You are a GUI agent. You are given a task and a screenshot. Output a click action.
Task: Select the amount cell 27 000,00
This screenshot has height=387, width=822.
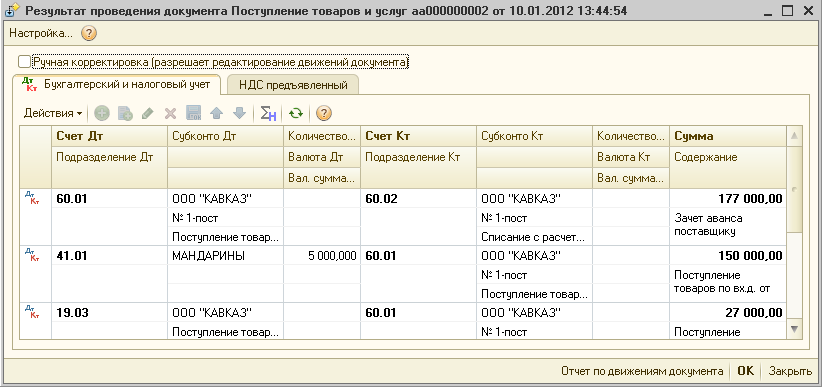point(728,313)
